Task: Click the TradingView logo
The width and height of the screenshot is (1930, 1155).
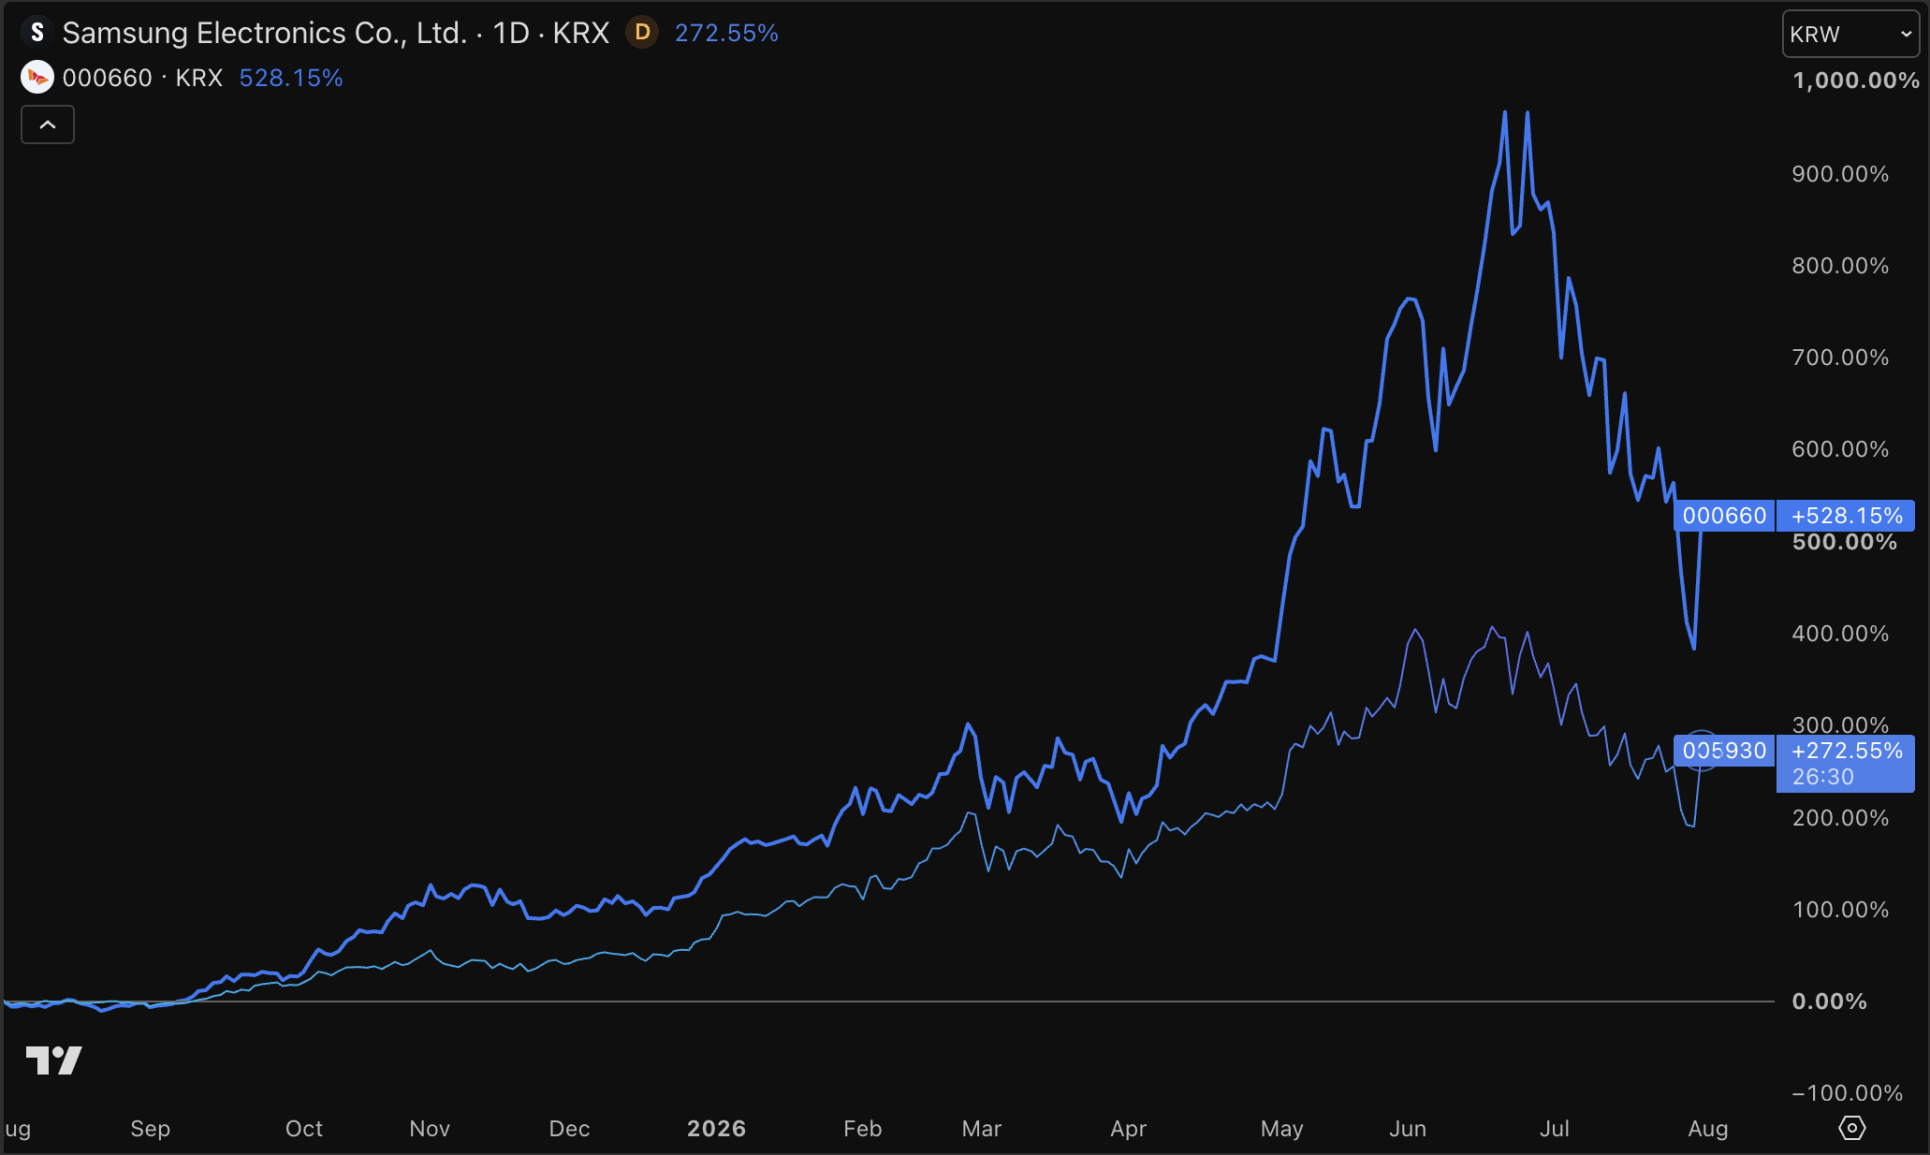Action: [53, 1060]
